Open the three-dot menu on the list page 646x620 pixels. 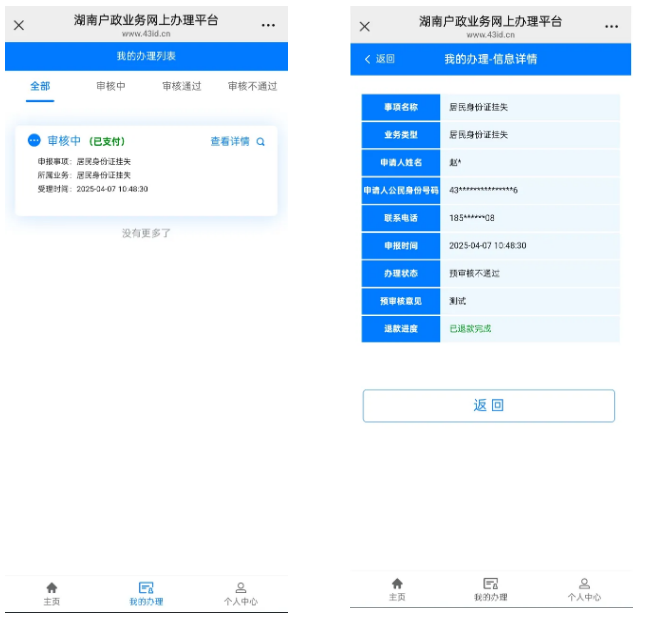click(268, 25)
